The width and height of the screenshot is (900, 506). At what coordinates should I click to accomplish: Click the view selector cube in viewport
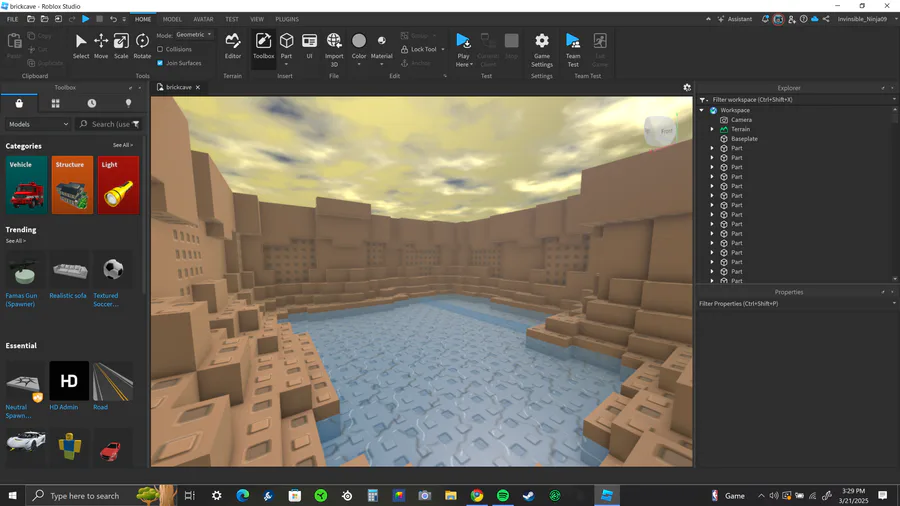point(660,131)
